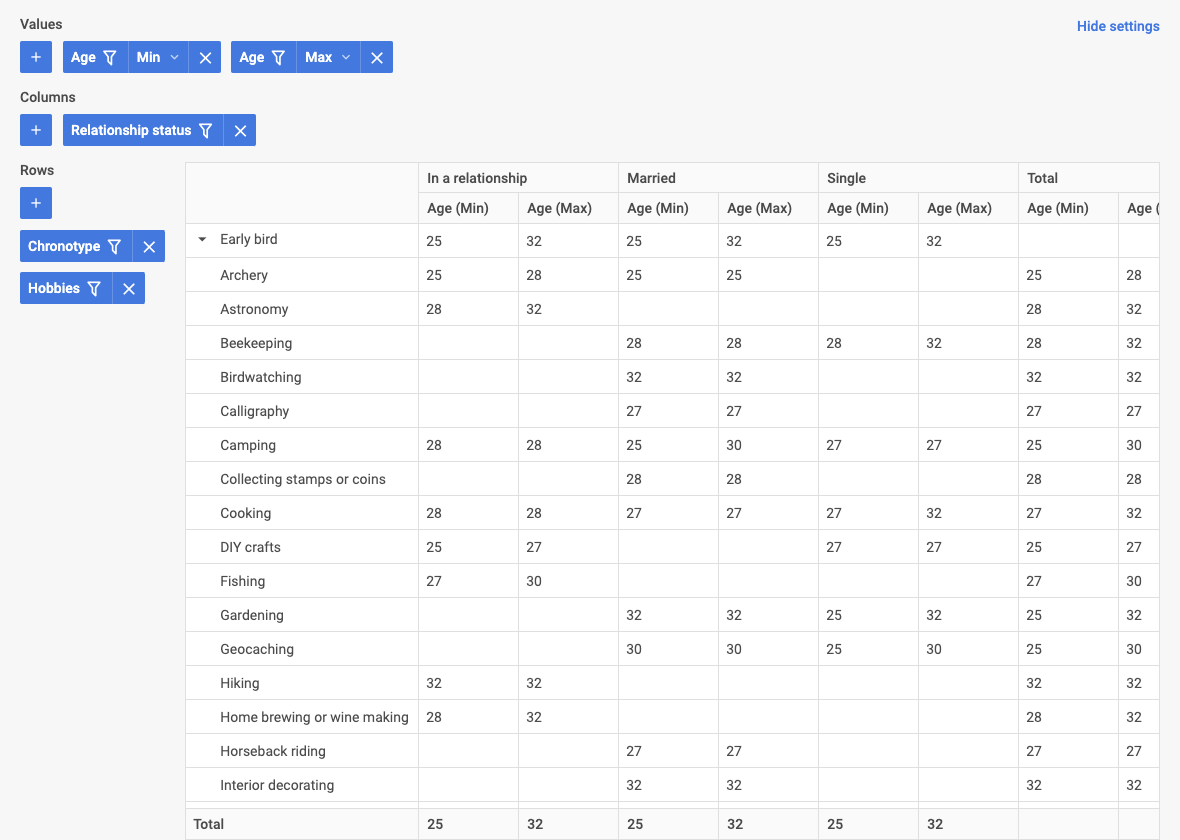Image resolution: width=1180 pixels, height=840 pixels.
Task: Open the Chronotype filter icon
Action: point(114,246)
